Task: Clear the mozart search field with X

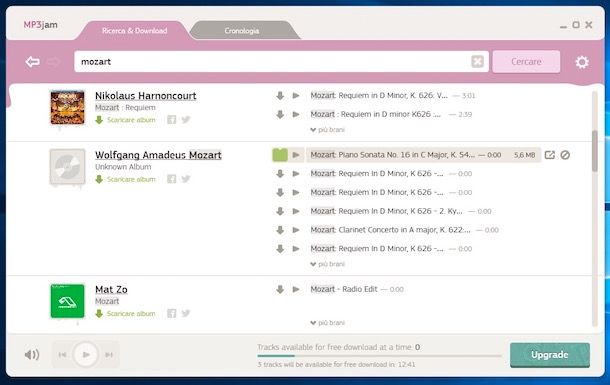Action: click(477, 61)
